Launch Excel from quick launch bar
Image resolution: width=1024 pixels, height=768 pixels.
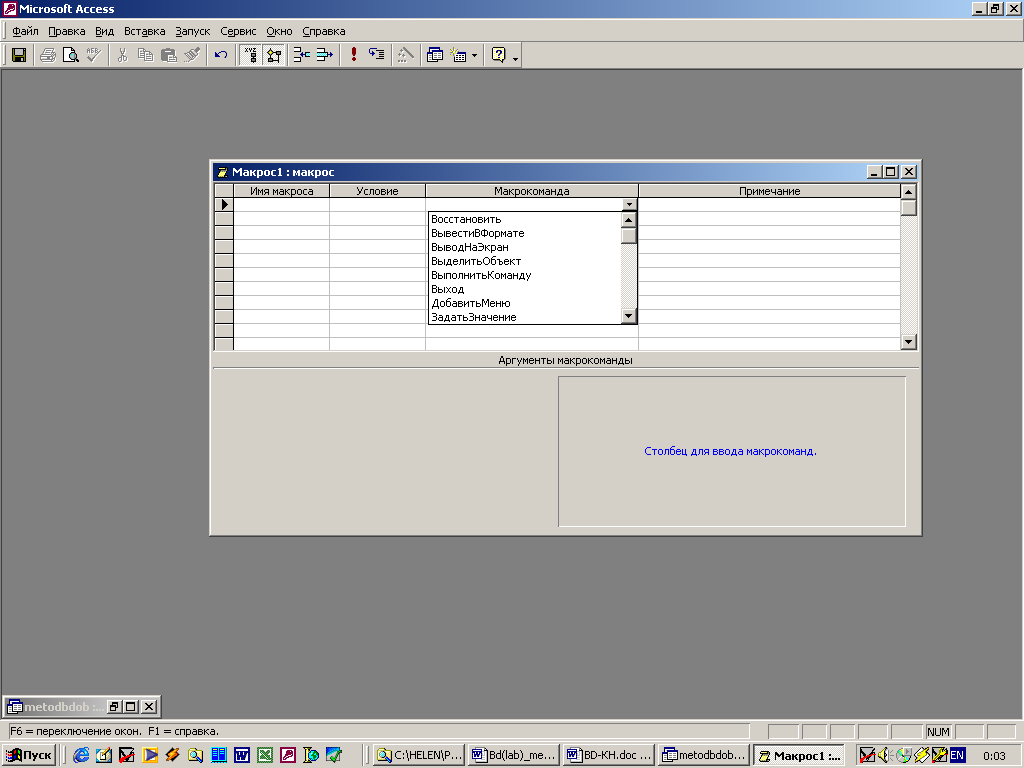264,756
